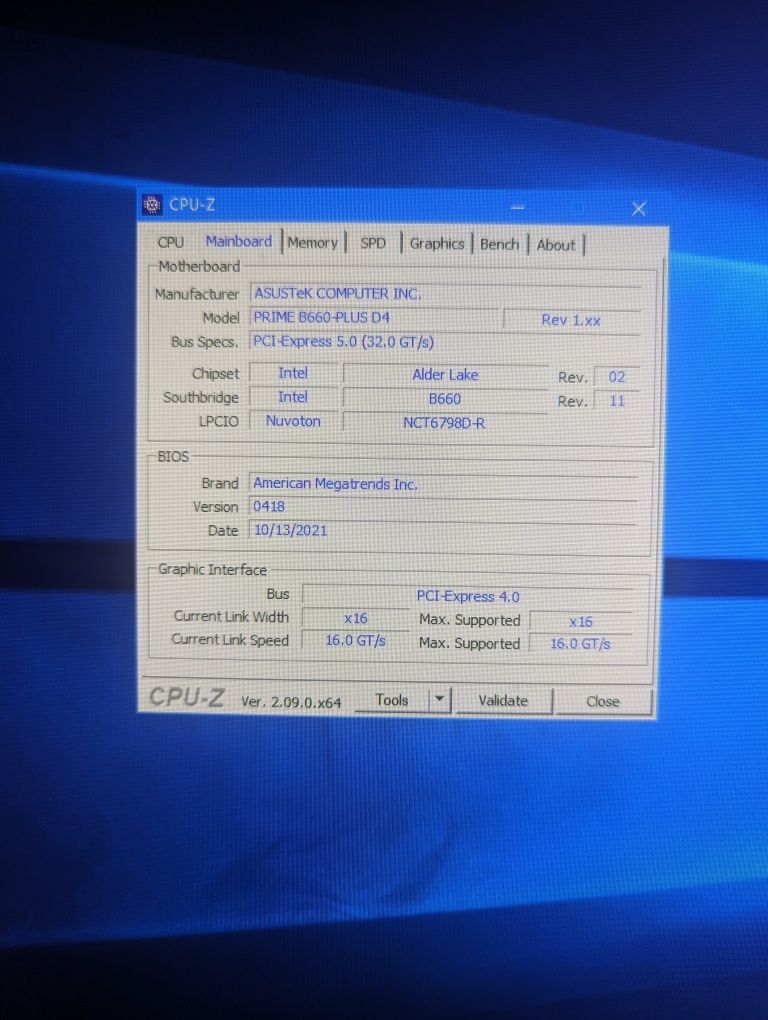Click the American Megatrends Inc. BIOS brand
Screen dimensions: 768x1020
coord(444,484)
